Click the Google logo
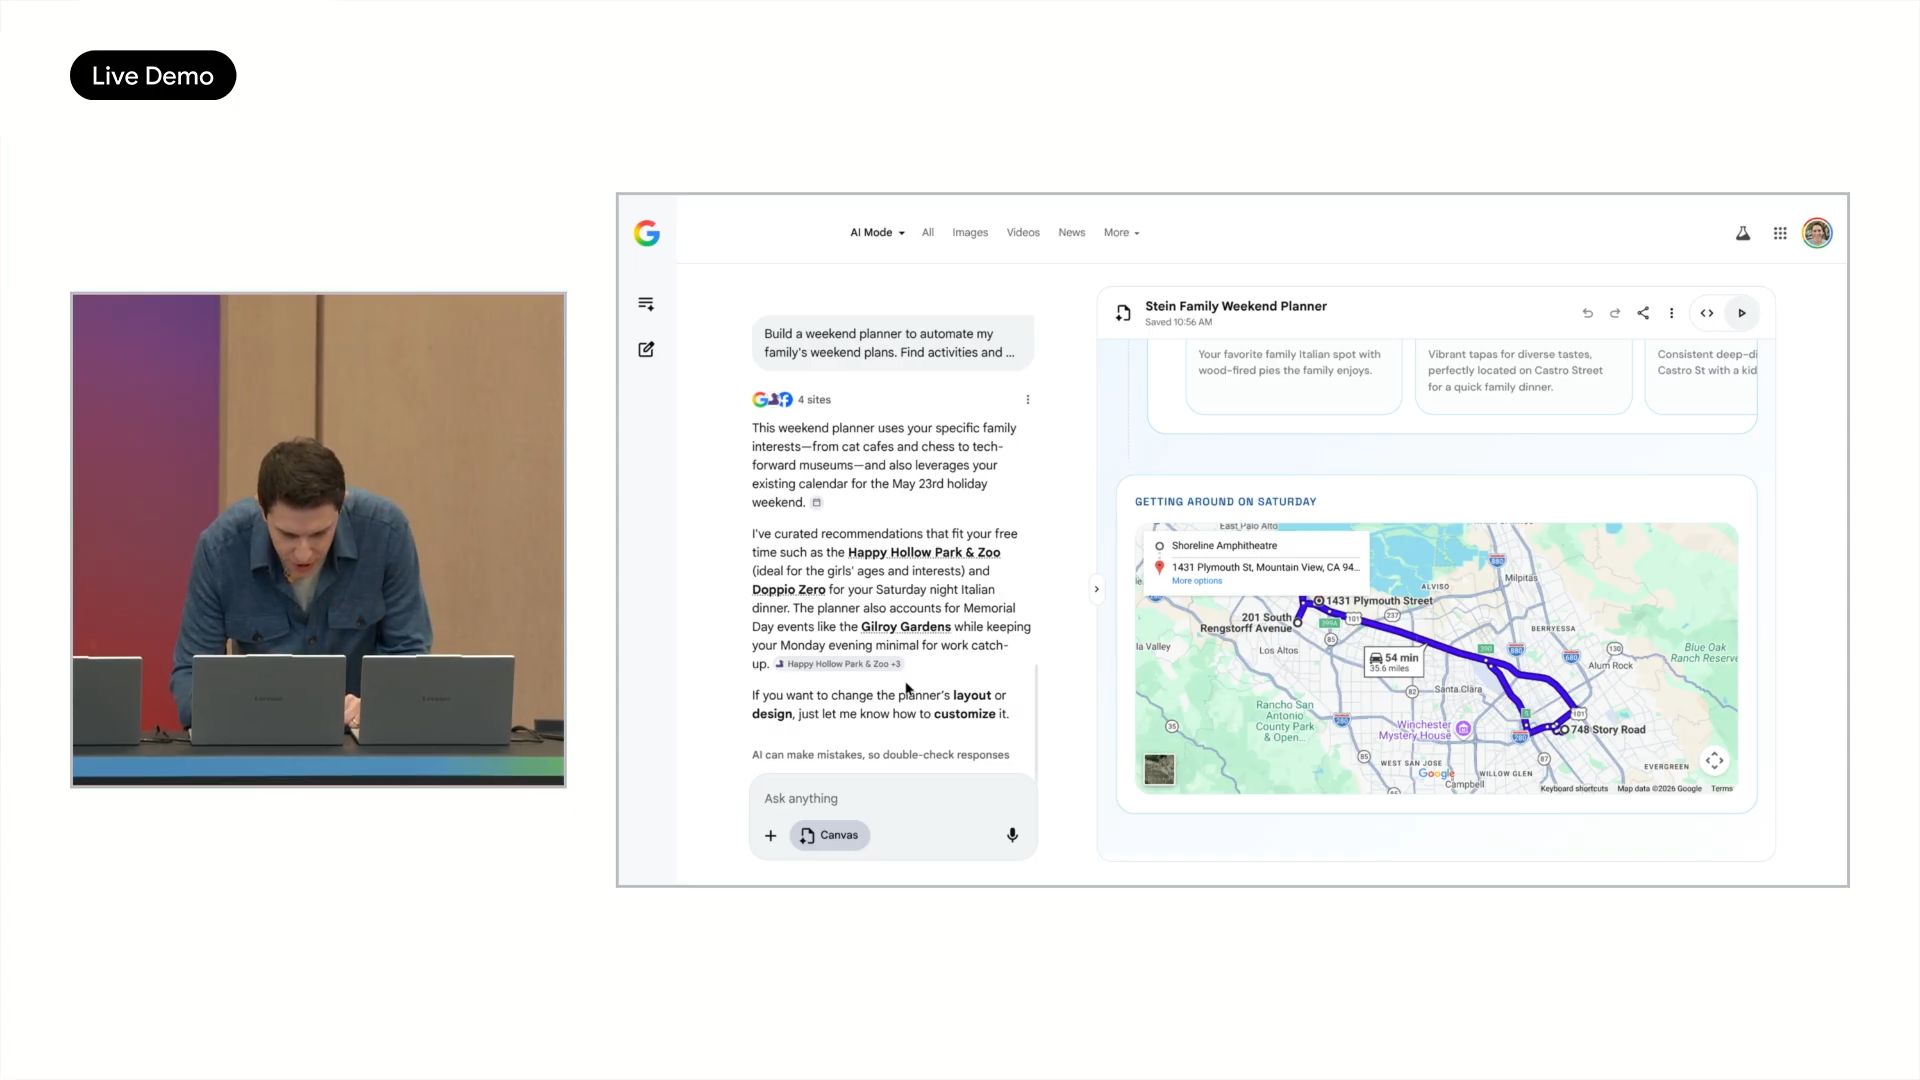Screen dimensions: 1920x1080 tap(647, 233)
